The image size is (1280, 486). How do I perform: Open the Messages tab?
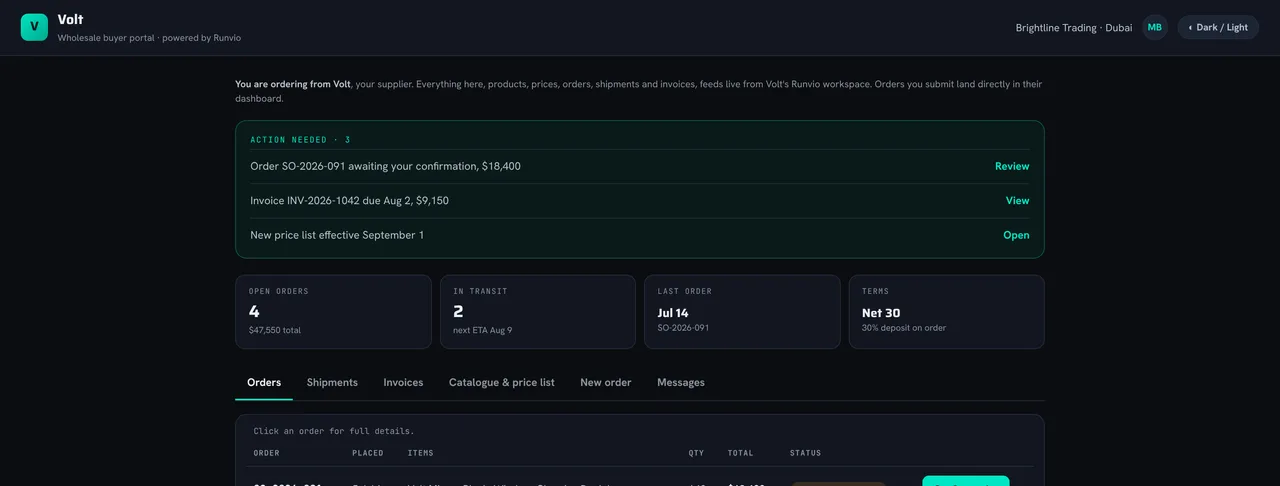(681, 382)
